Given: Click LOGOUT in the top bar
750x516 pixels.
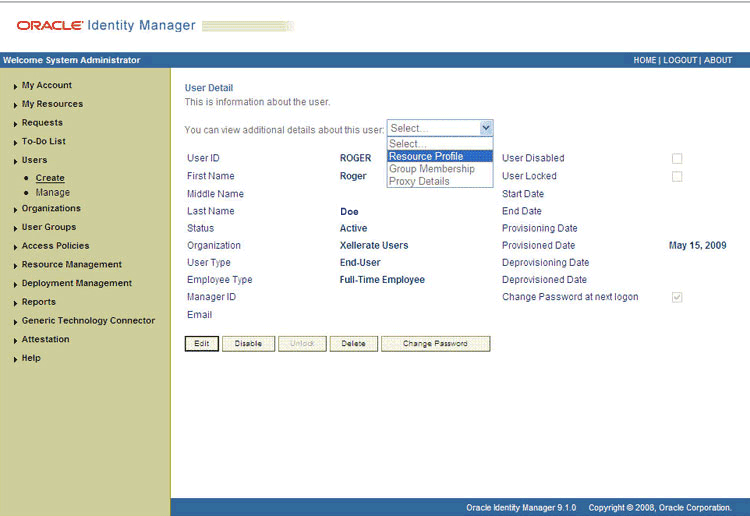Looking at the screenshot, I should point(680,60).
